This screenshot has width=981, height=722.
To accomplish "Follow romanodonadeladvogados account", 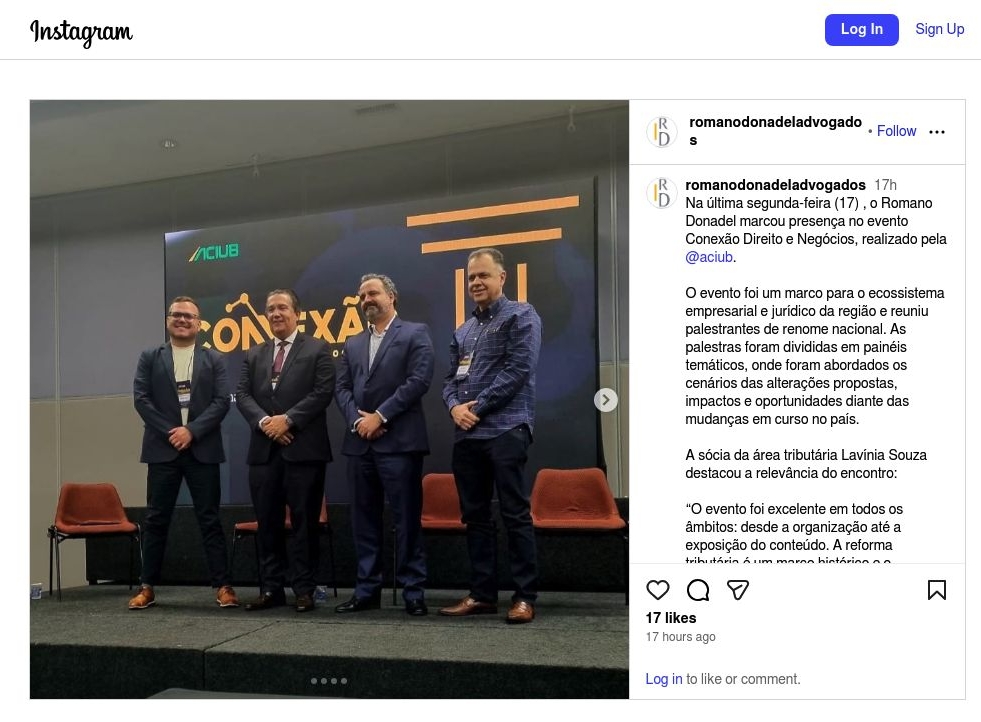I will coord(896,131).
